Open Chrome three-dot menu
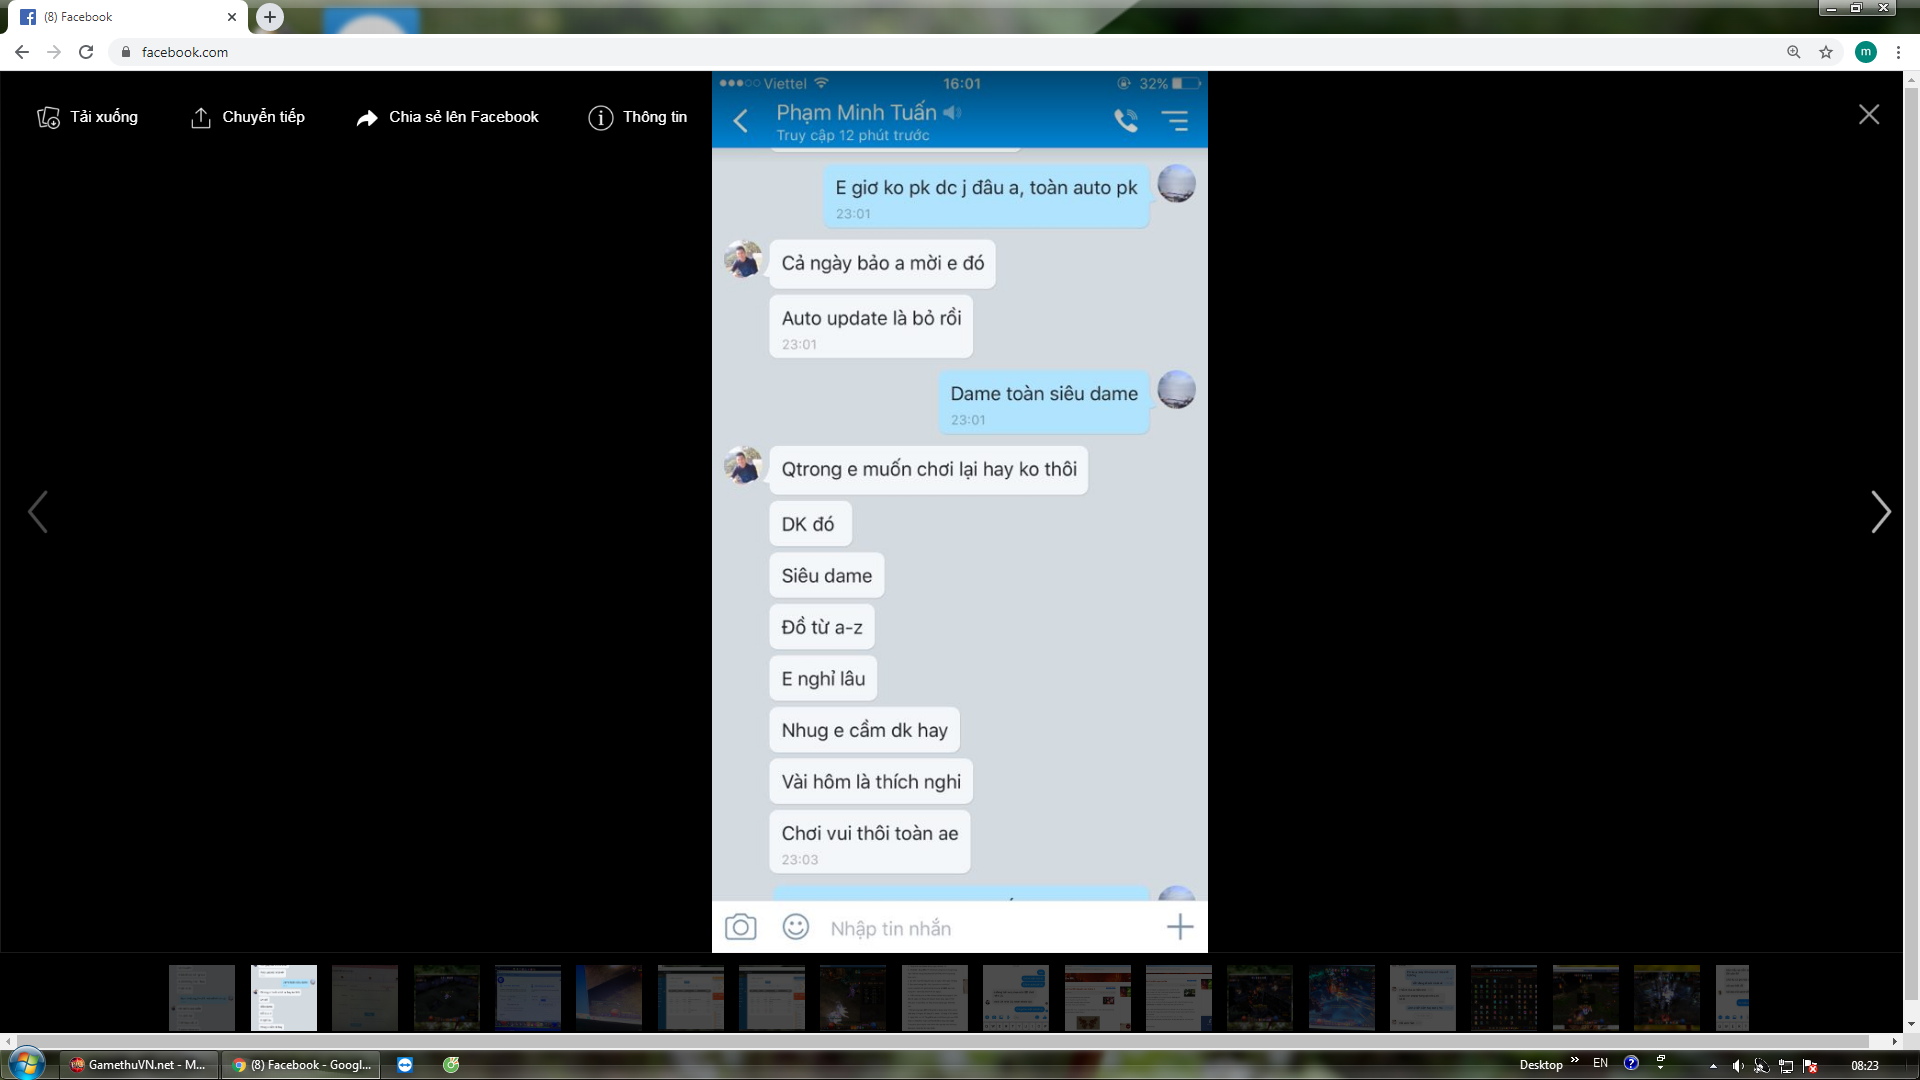Screen dimensions: 1920x1080 coord(1898,52)
